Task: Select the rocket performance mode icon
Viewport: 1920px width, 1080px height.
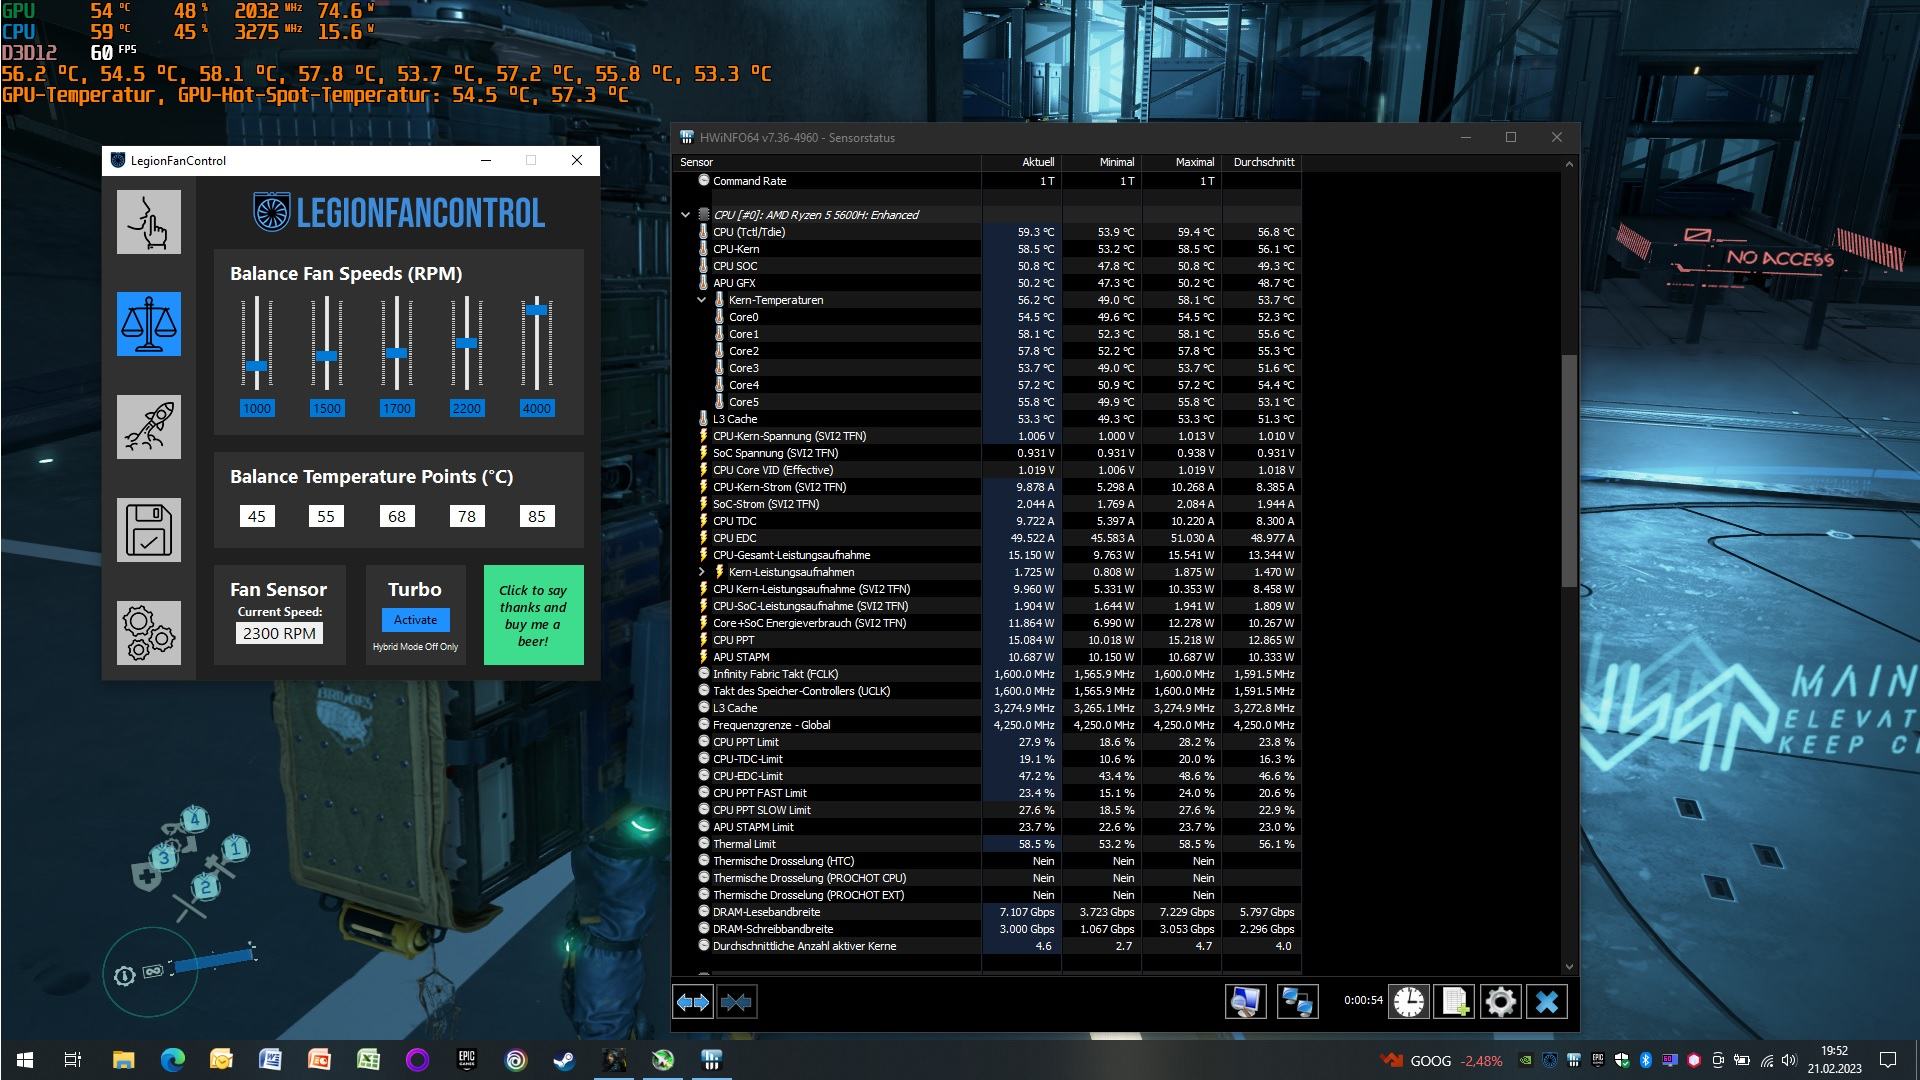Action: (149, 427)
